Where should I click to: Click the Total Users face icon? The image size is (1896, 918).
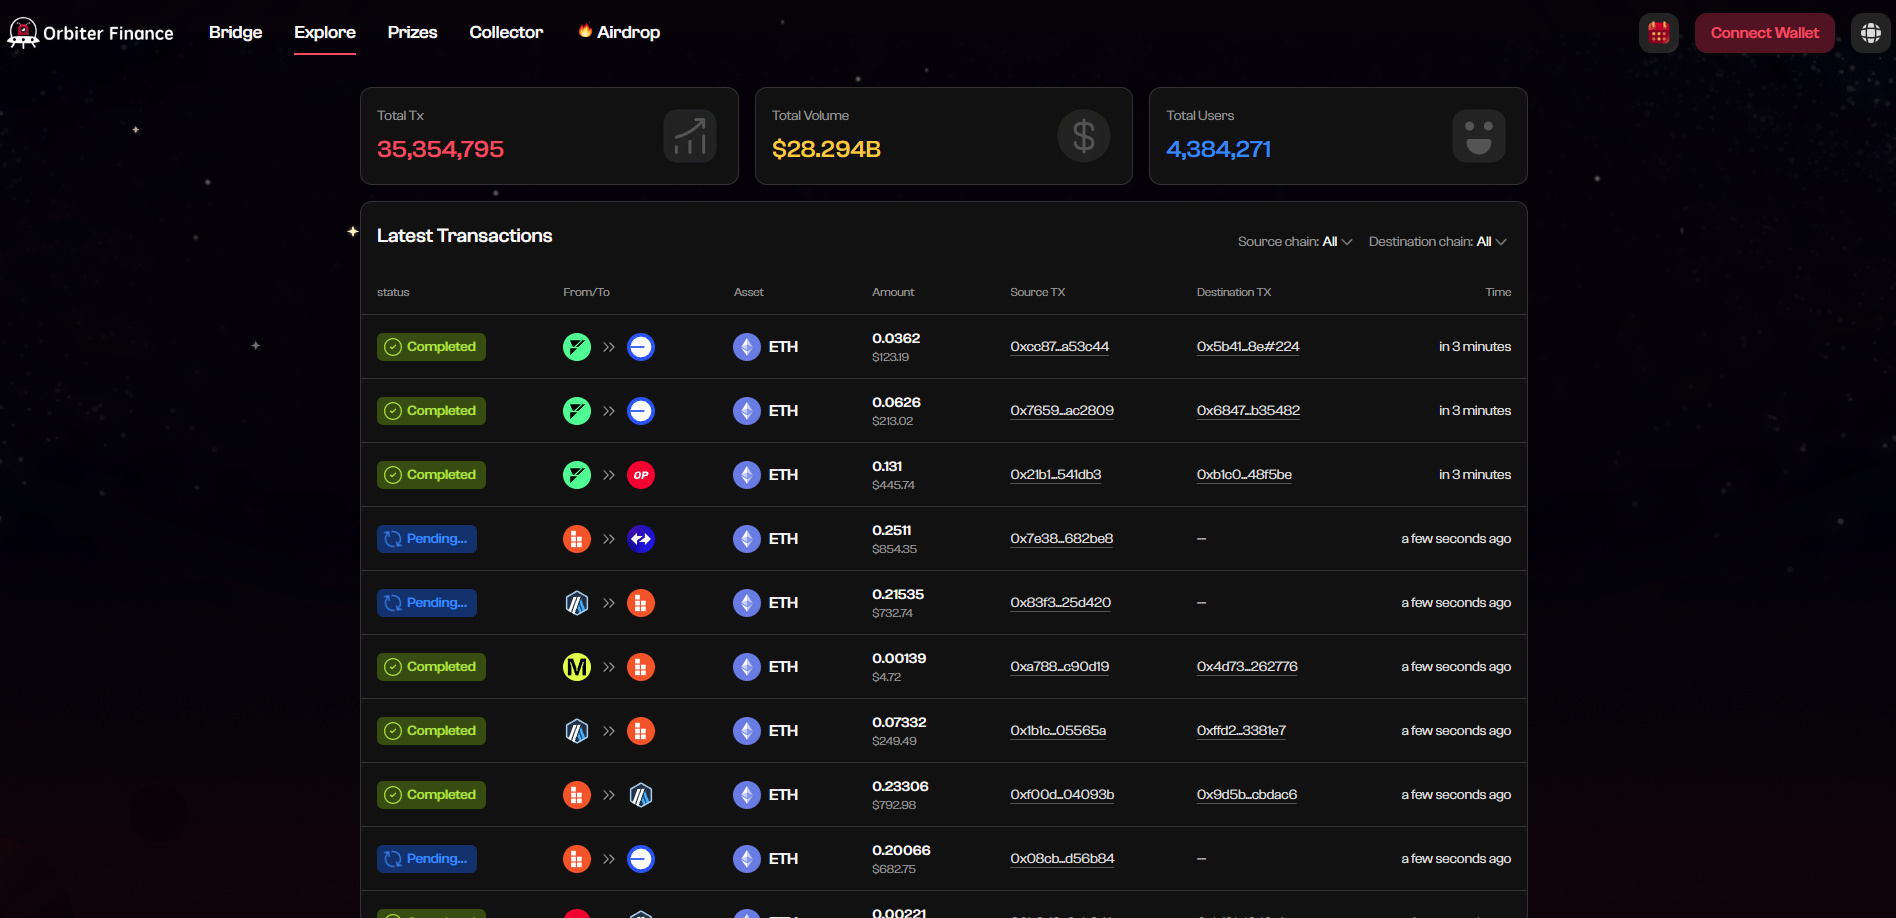tap(1479, 136)
